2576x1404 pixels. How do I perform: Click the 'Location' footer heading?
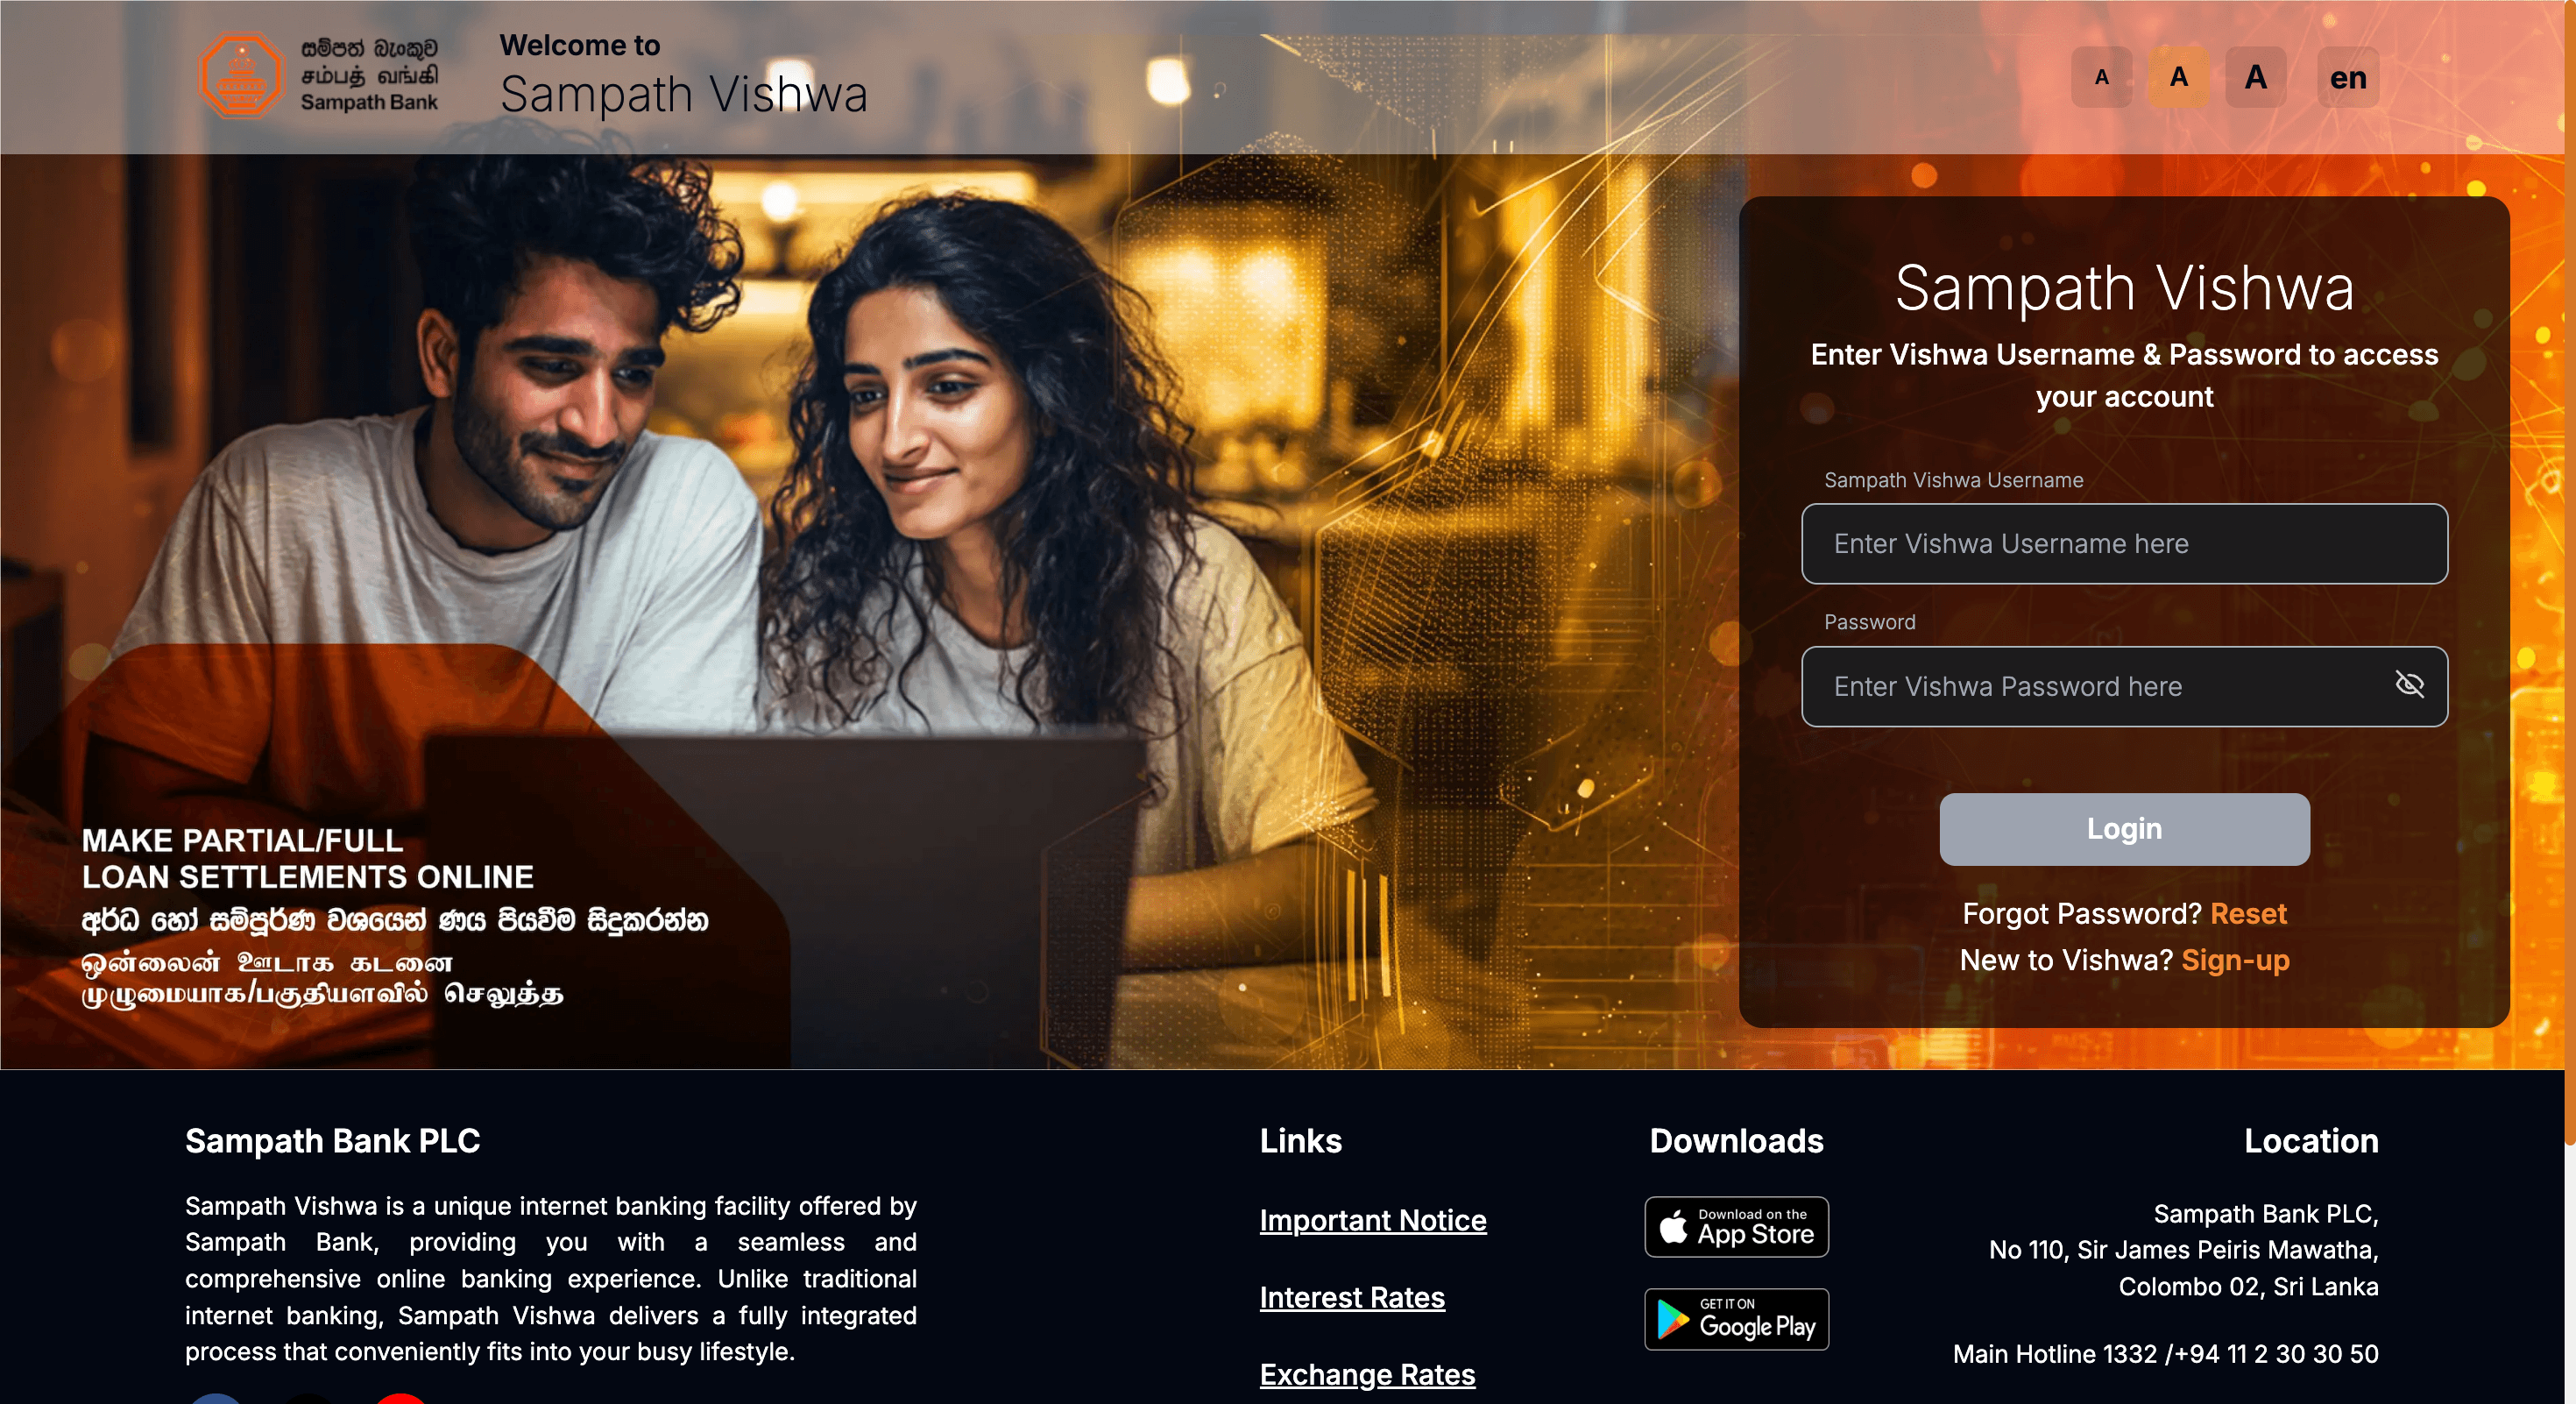coord(2311,1141)
